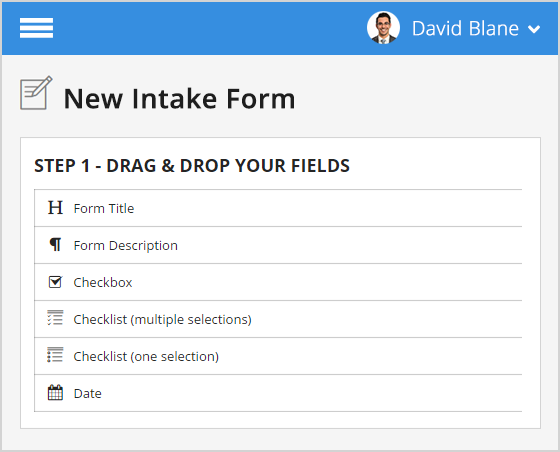Image resolution: width=560 pixels, height=452 pixels.
Task: Click David Blane's profile avatar
Action: tap(383, 28)
